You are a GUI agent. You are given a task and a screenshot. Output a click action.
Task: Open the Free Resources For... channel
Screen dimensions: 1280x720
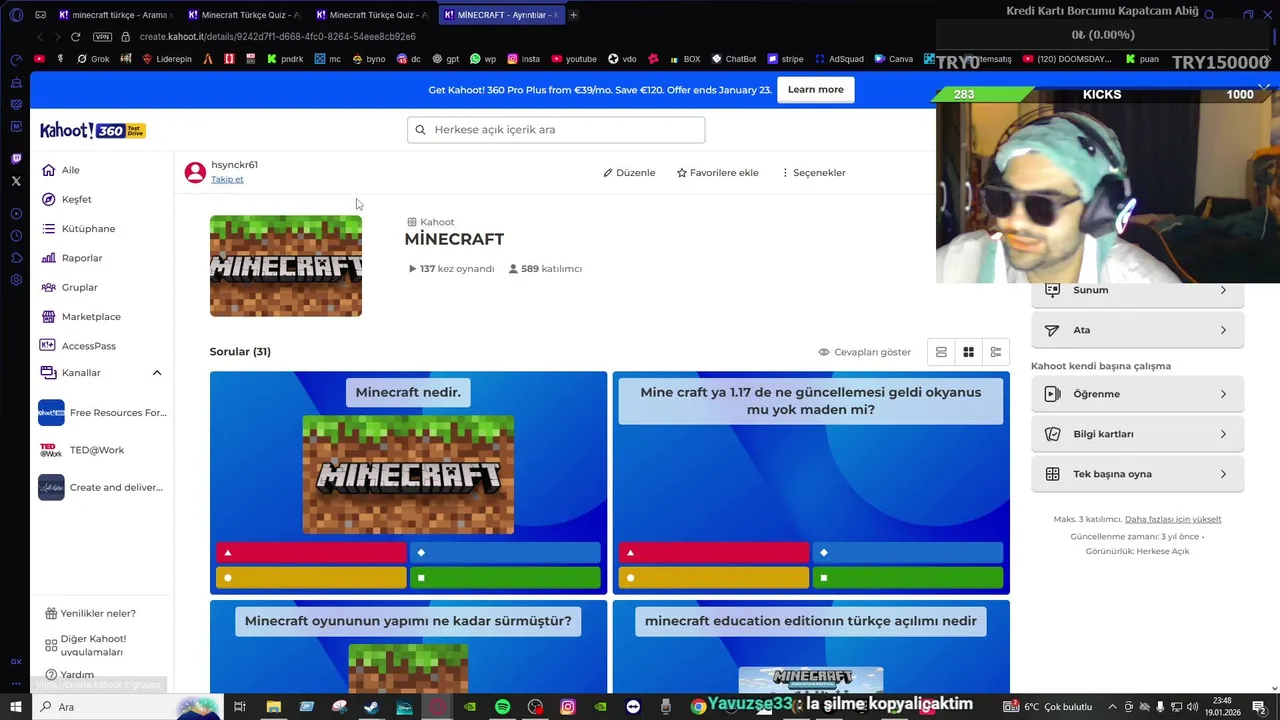(102, 413)
